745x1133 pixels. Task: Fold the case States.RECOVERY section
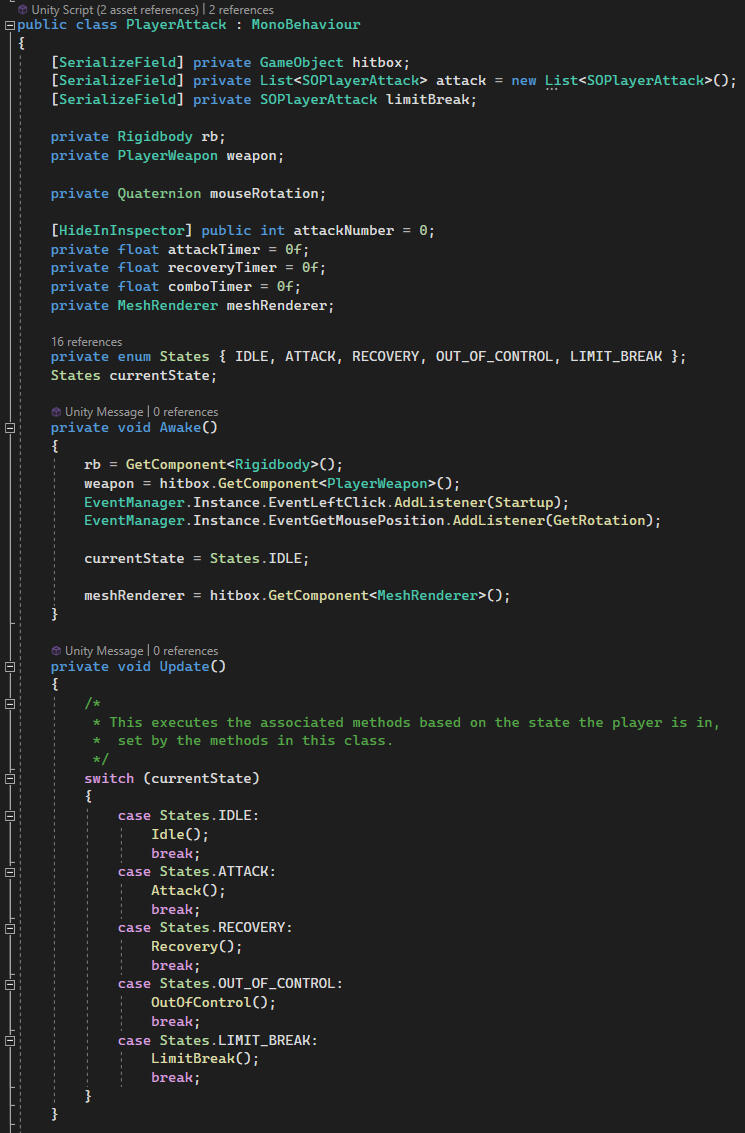pyautogui.click(x=9, y=928)
